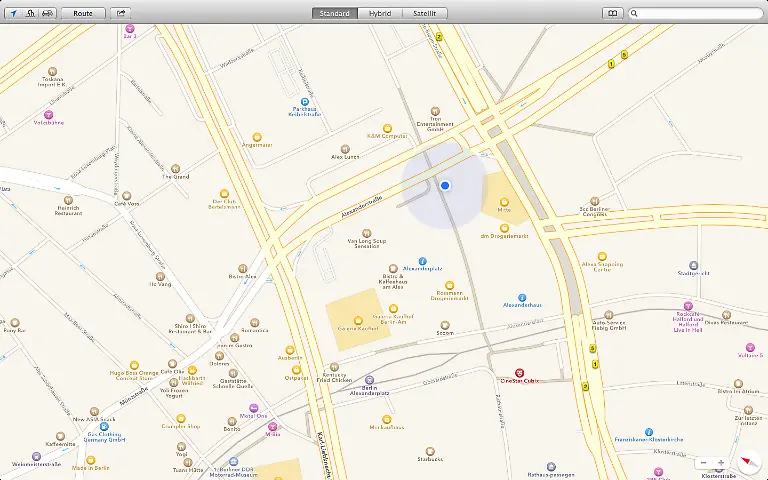Select the Weinmeisterstraße station pin
Viewport: 768px width, 480px height.
36,456
